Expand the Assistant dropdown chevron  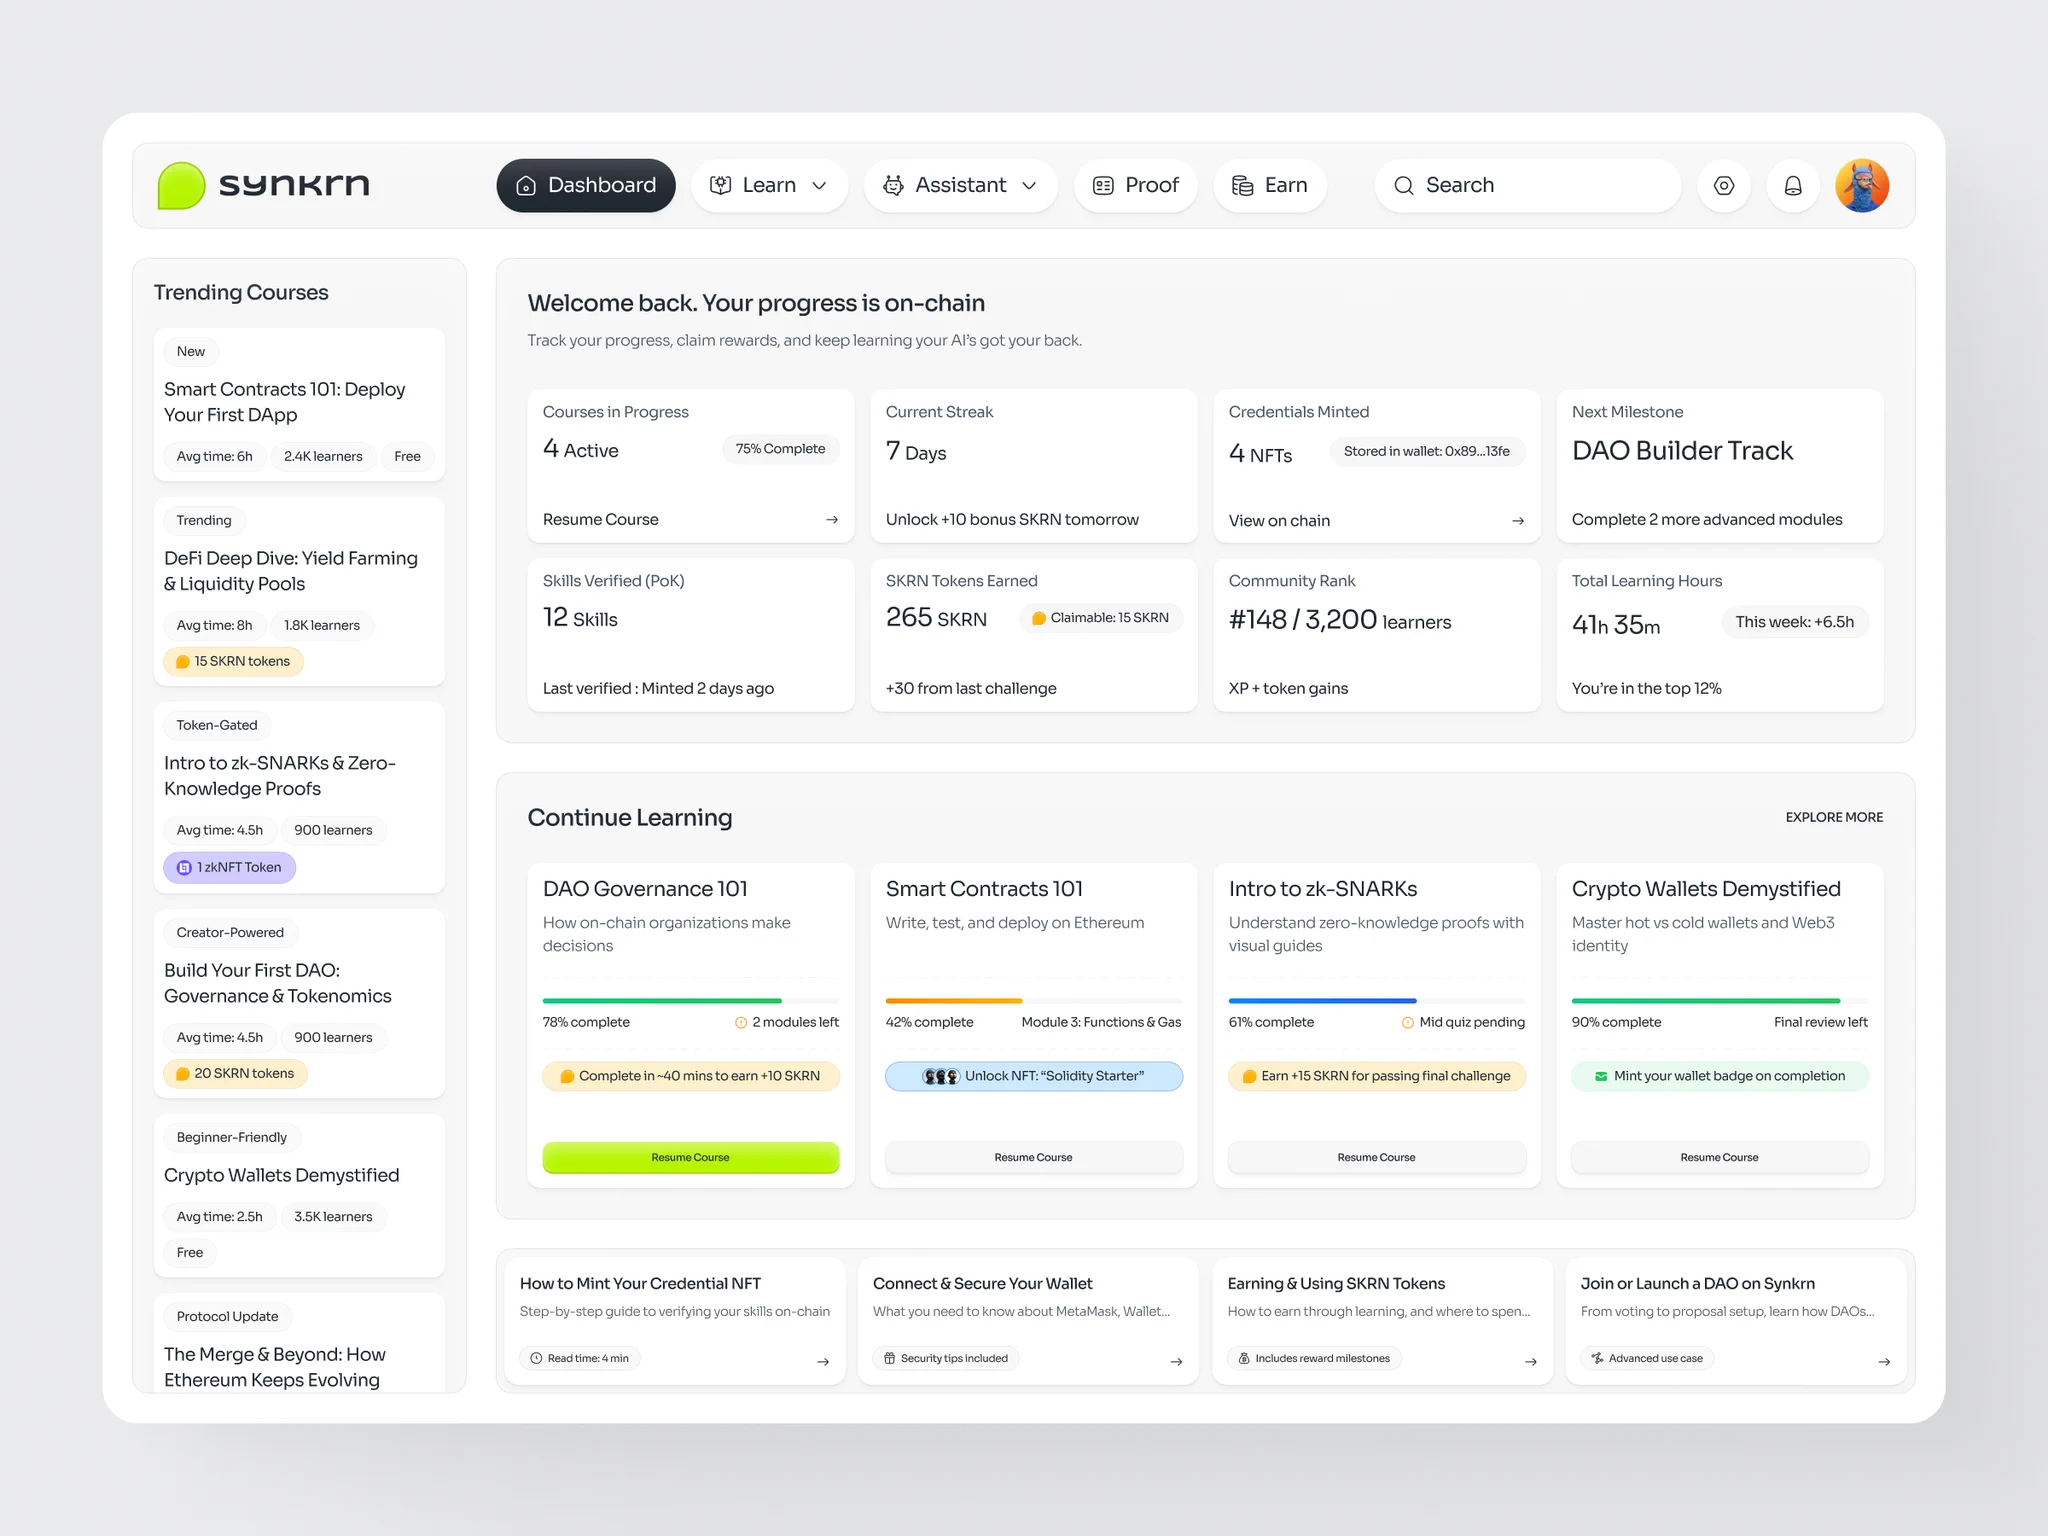[1029, 186]
